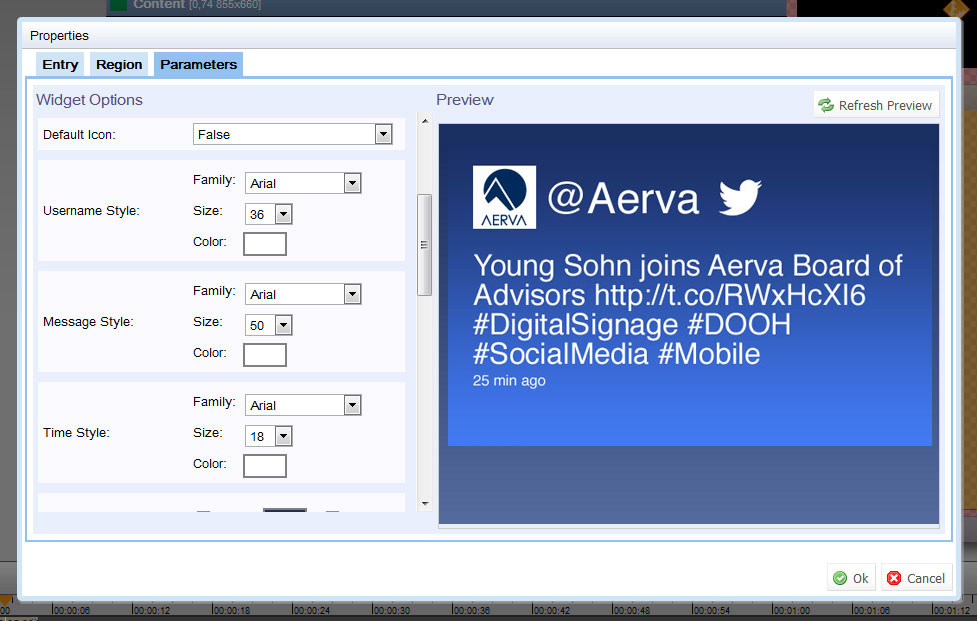This screenshot has width=977, height=621.
Task: Click the Properties dialog title
Action: point(59,36)
